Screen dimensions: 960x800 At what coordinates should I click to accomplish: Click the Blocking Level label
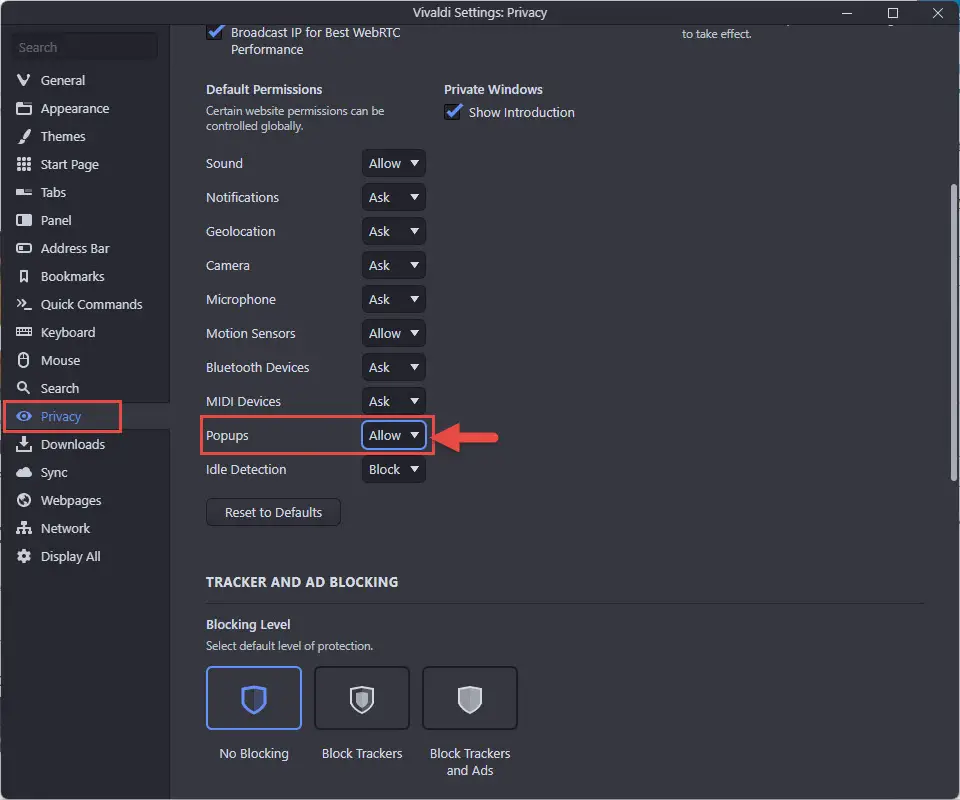pos(248,624)
